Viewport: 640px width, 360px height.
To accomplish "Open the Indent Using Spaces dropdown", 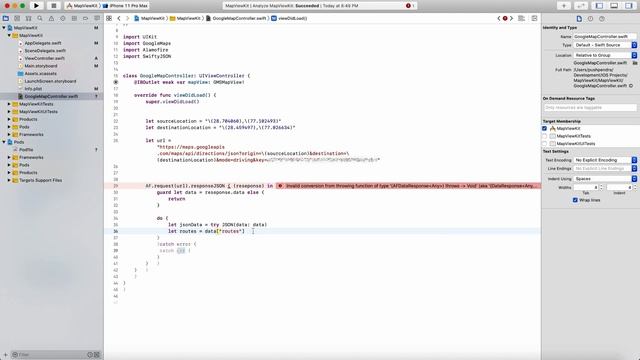I will click(605, 179).
